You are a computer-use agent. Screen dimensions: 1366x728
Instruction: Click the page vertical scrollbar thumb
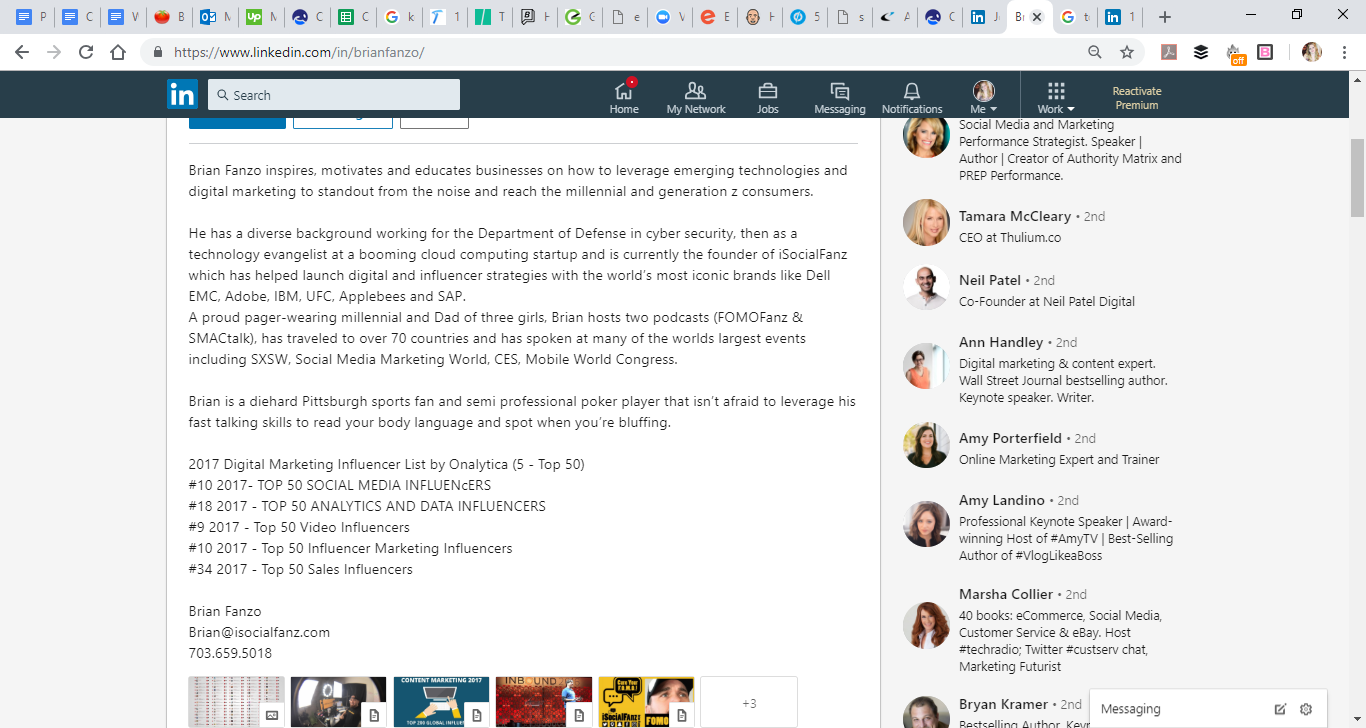1357,178
